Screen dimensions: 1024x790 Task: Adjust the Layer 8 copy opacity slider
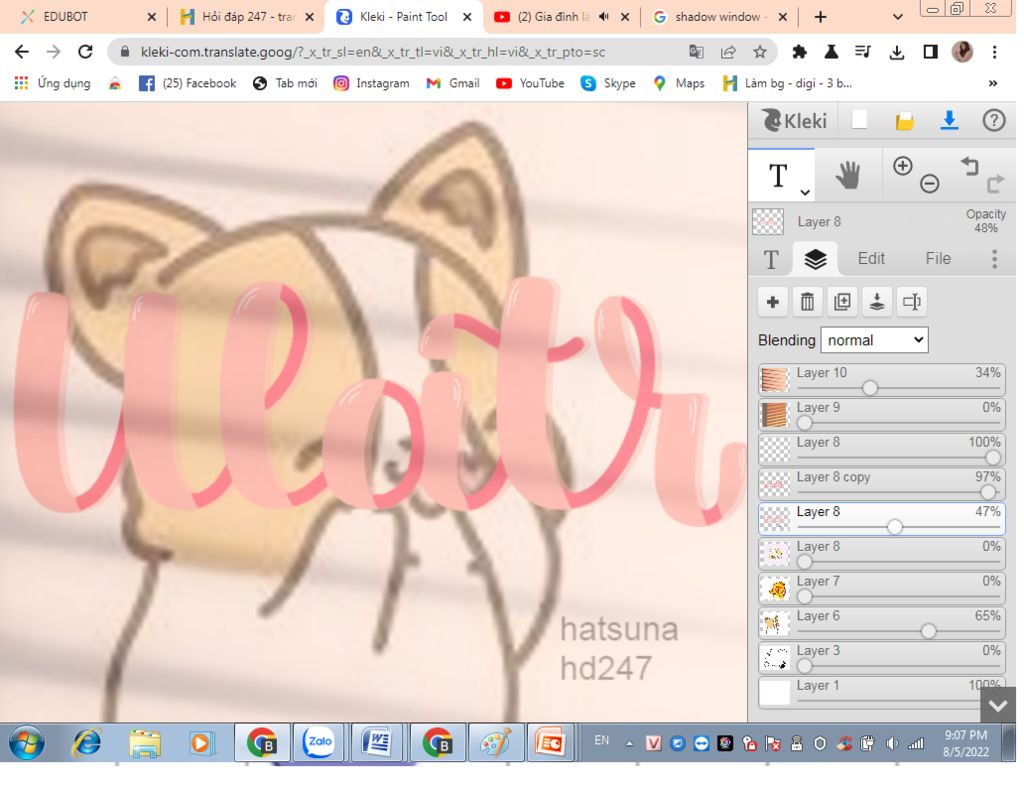987,492
